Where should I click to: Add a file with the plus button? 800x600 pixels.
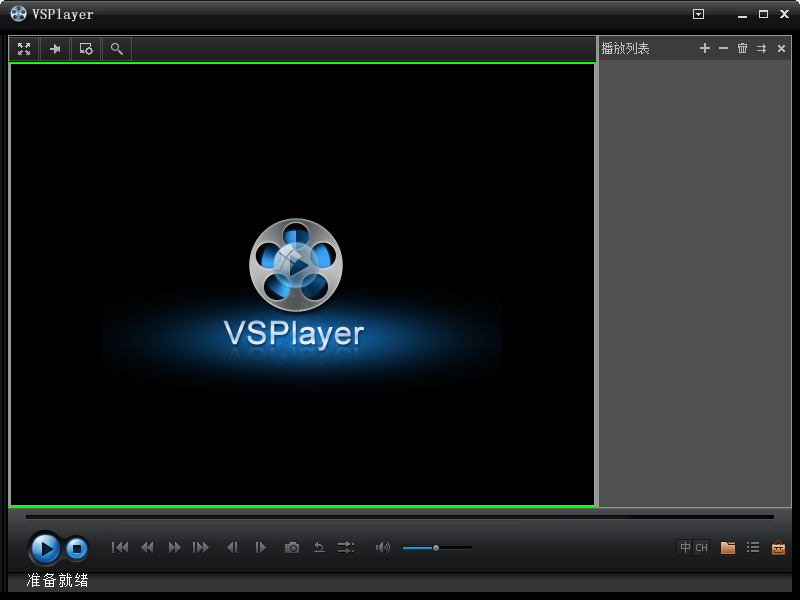pyautogui.click(x=704, y=48)
